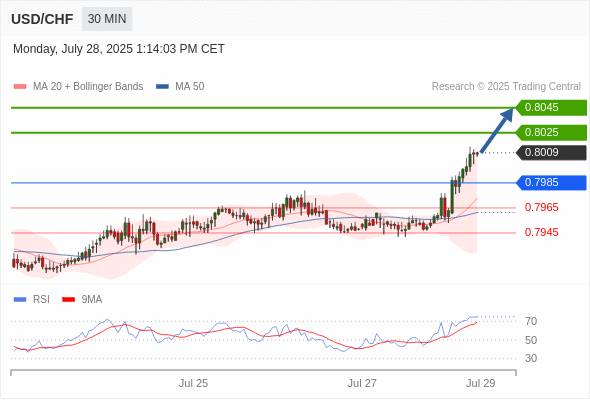Click the blue upward trend arrow
Image resolution: width=590 pixels, height=400 pixels.
[497, 130]
